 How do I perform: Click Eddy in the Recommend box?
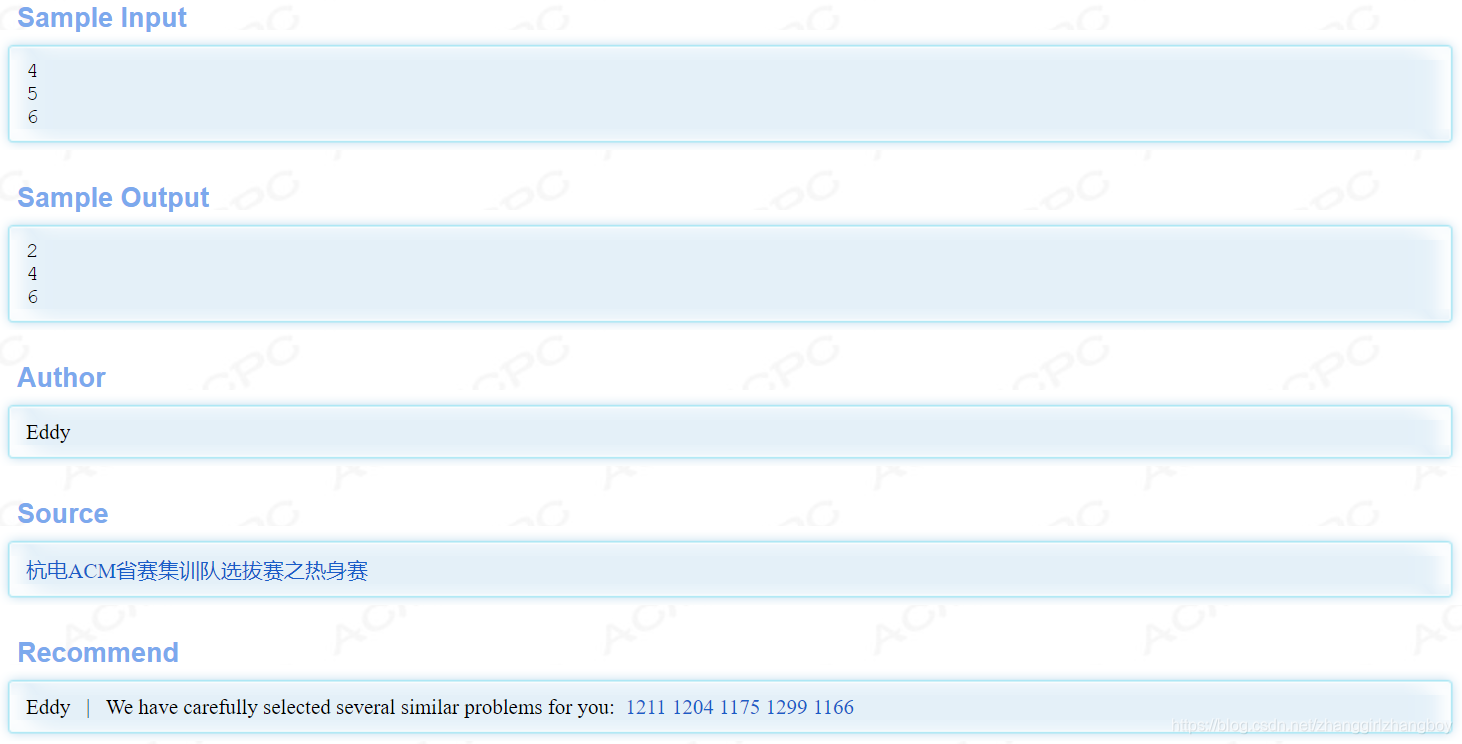[x=48, y=708]
